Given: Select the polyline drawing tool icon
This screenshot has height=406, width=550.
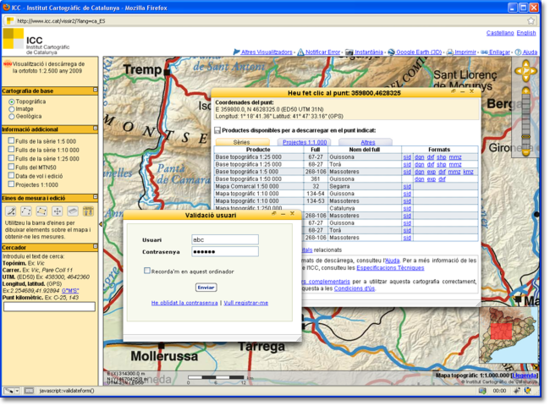Looking at the screenshot, I should pyautogui.click(x=26, y=211).
